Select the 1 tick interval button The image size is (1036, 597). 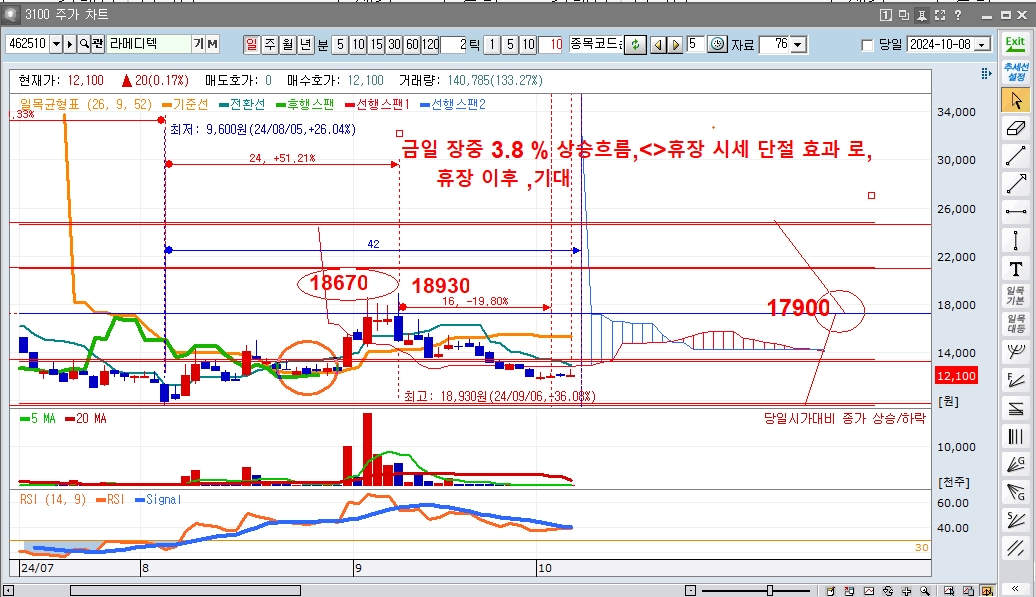492,44
